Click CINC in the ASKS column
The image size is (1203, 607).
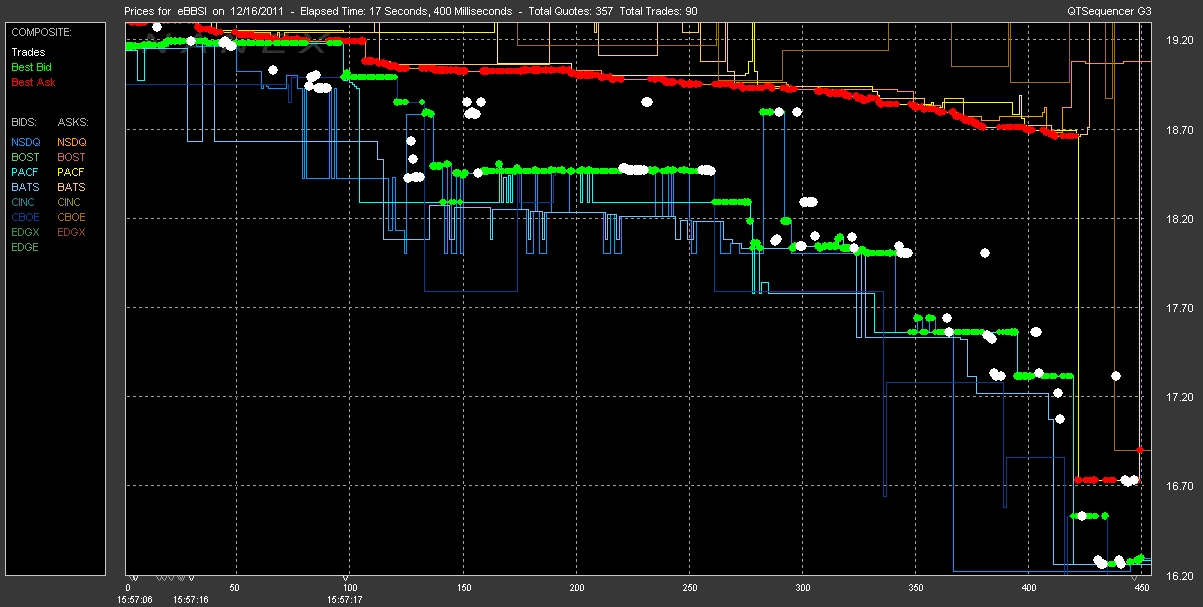pos(72,202)
